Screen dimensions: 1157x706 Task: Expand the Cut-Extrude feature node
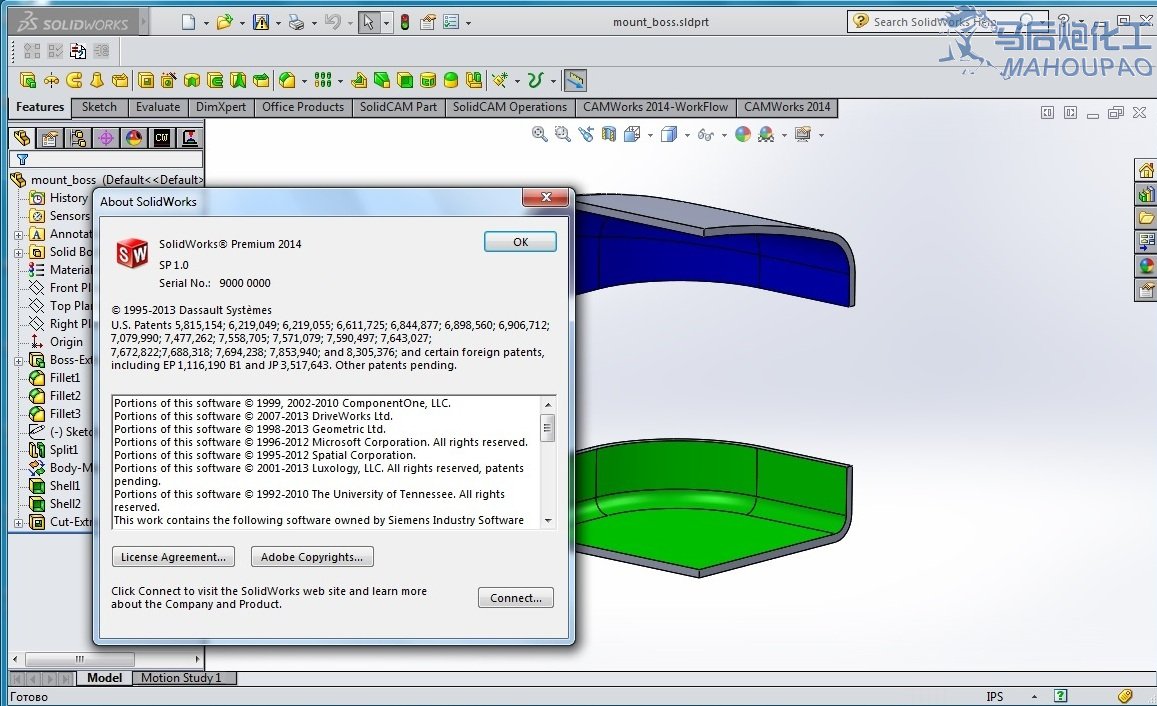[x=18, y=523]
